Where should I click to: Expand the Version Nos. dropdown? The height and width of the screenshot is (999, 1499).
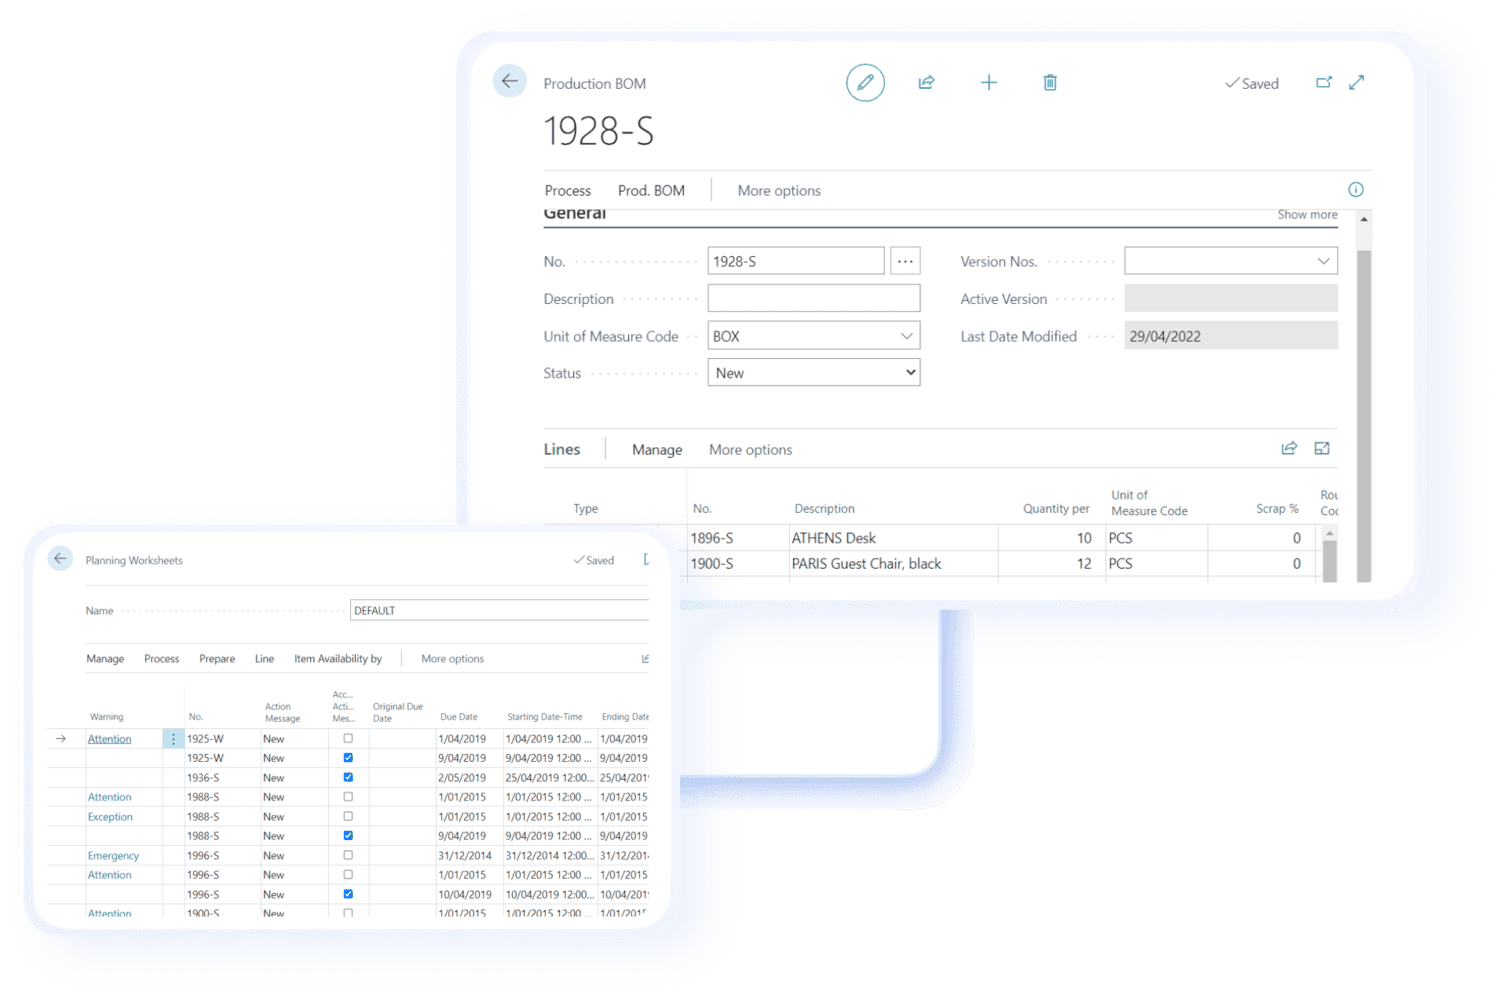point(1323,261)
